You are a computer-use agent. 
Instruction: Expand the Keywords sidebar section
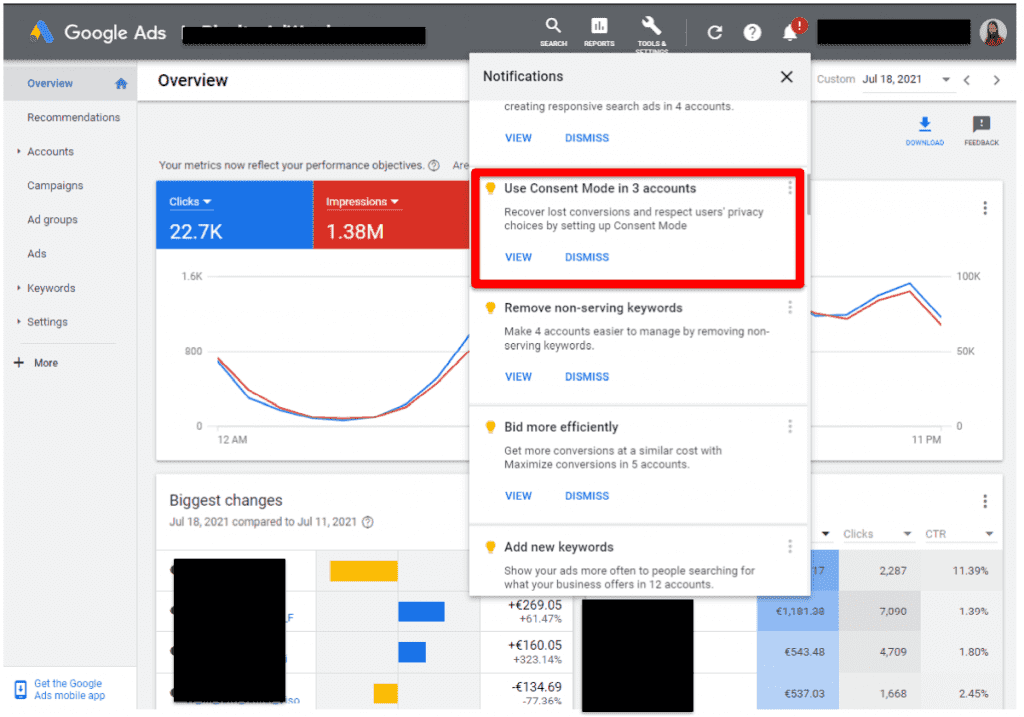click(18, 288)
